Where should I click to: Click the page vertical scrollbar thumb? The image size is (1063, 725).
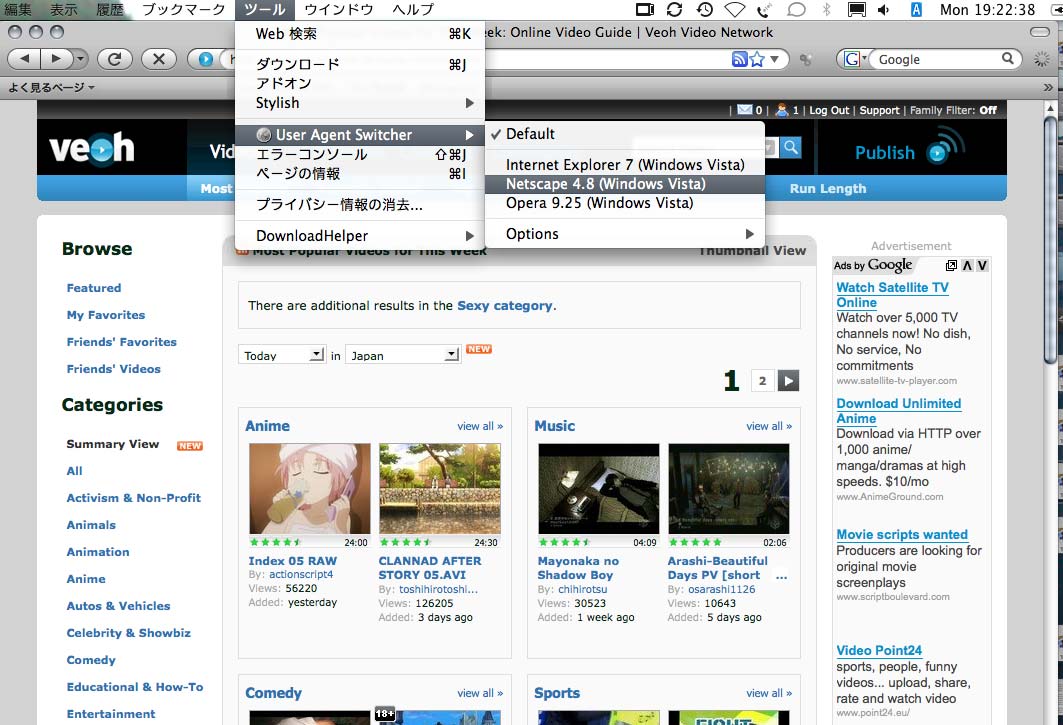1050,241
